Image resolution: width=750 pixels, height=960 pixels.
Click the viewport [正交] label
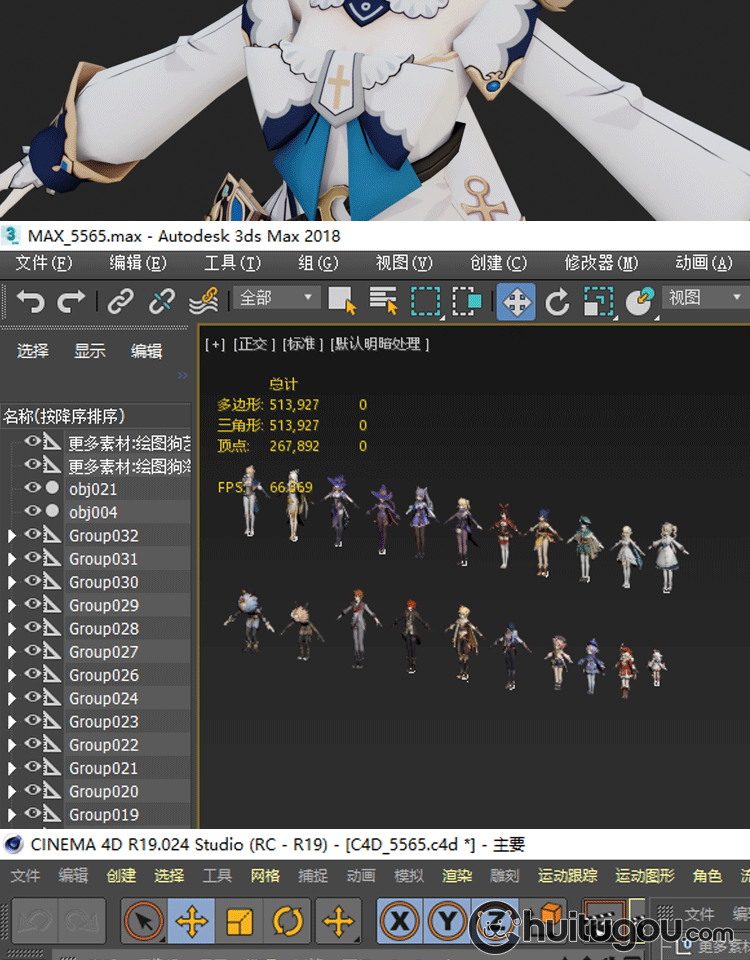254,344
